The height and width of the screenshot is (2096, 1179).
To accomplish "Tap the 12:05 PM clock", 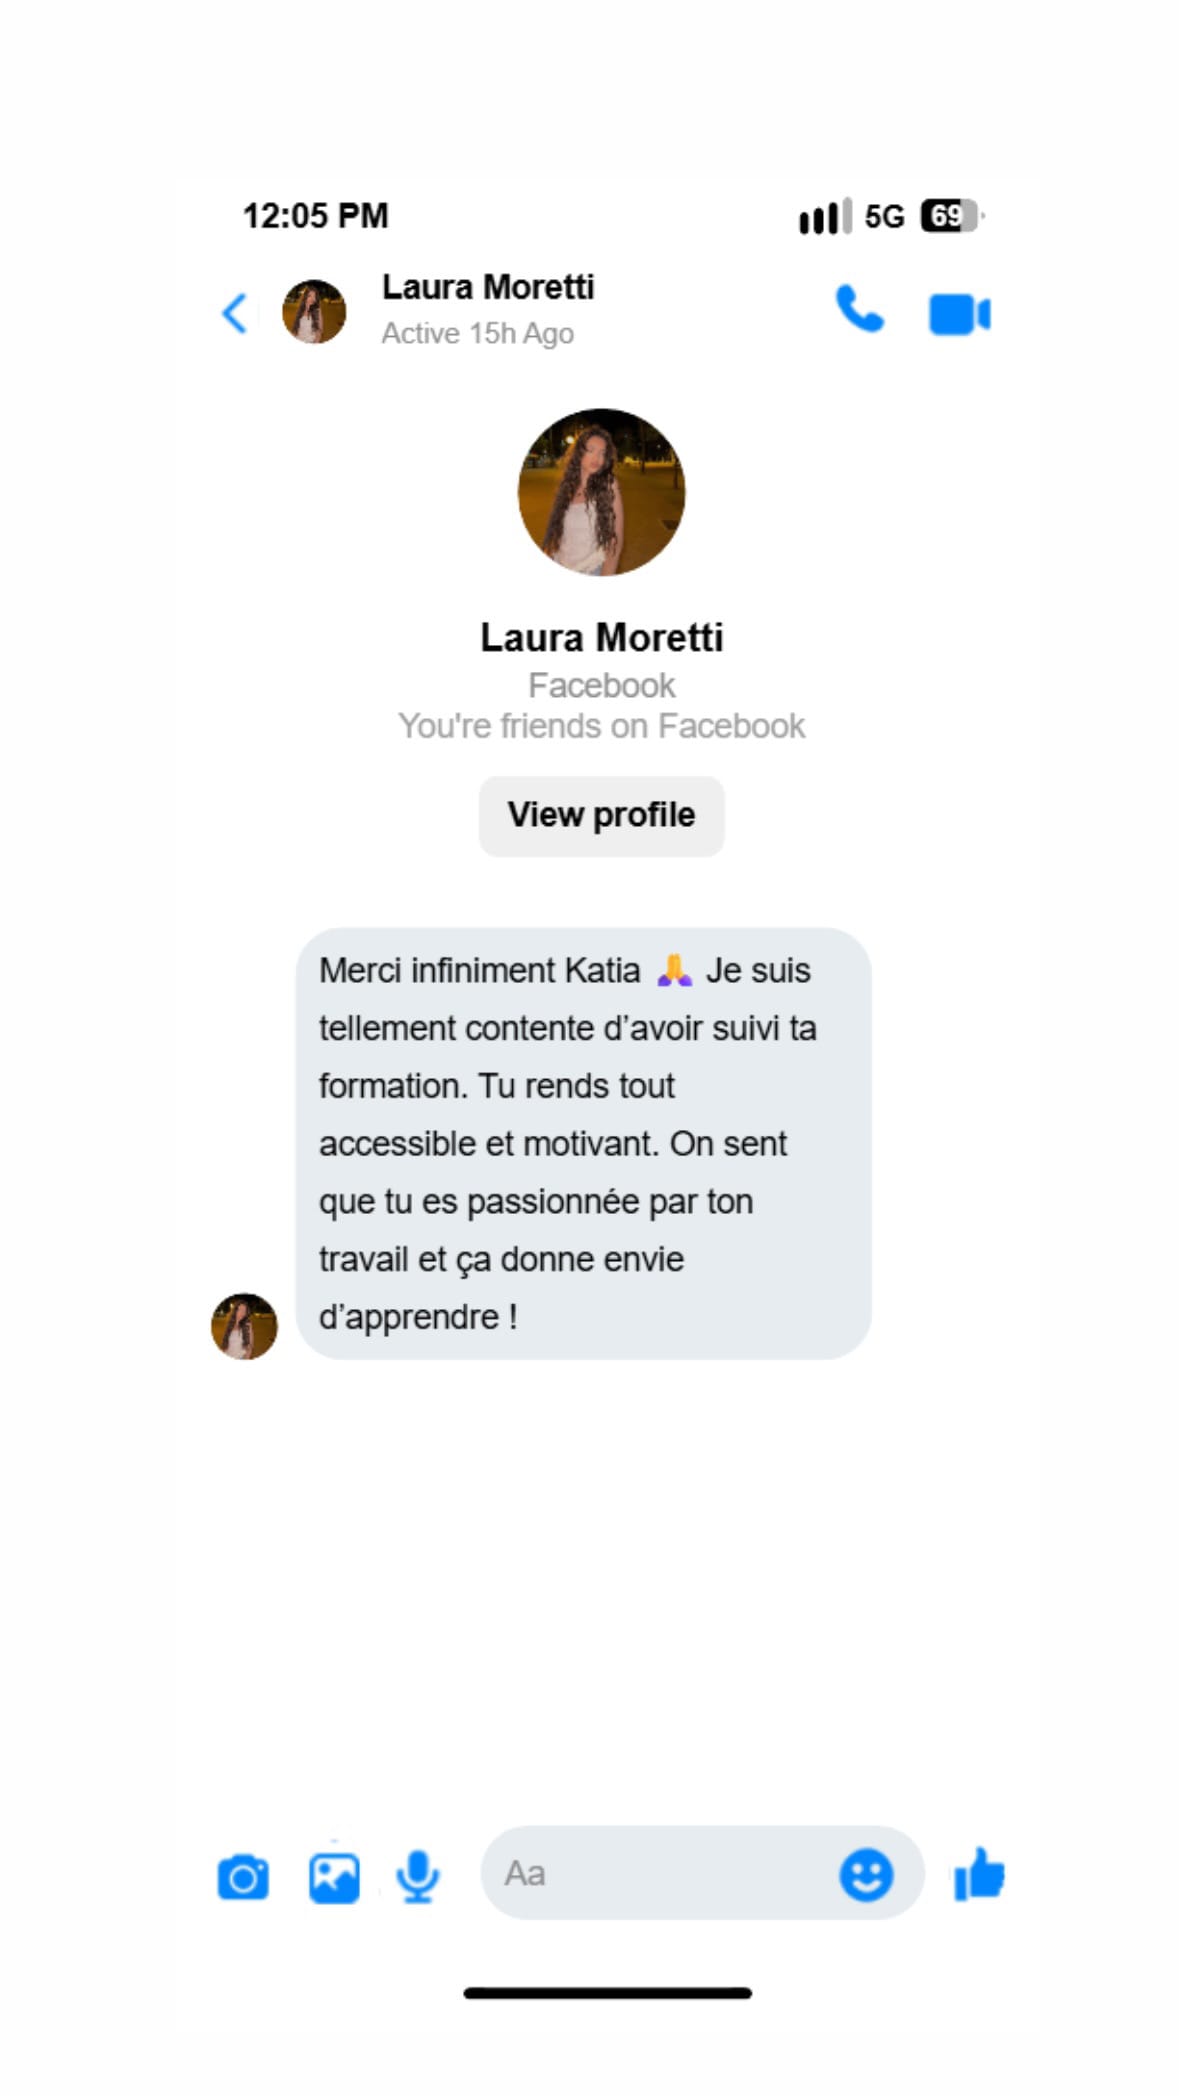I will (x=315, y=215).
